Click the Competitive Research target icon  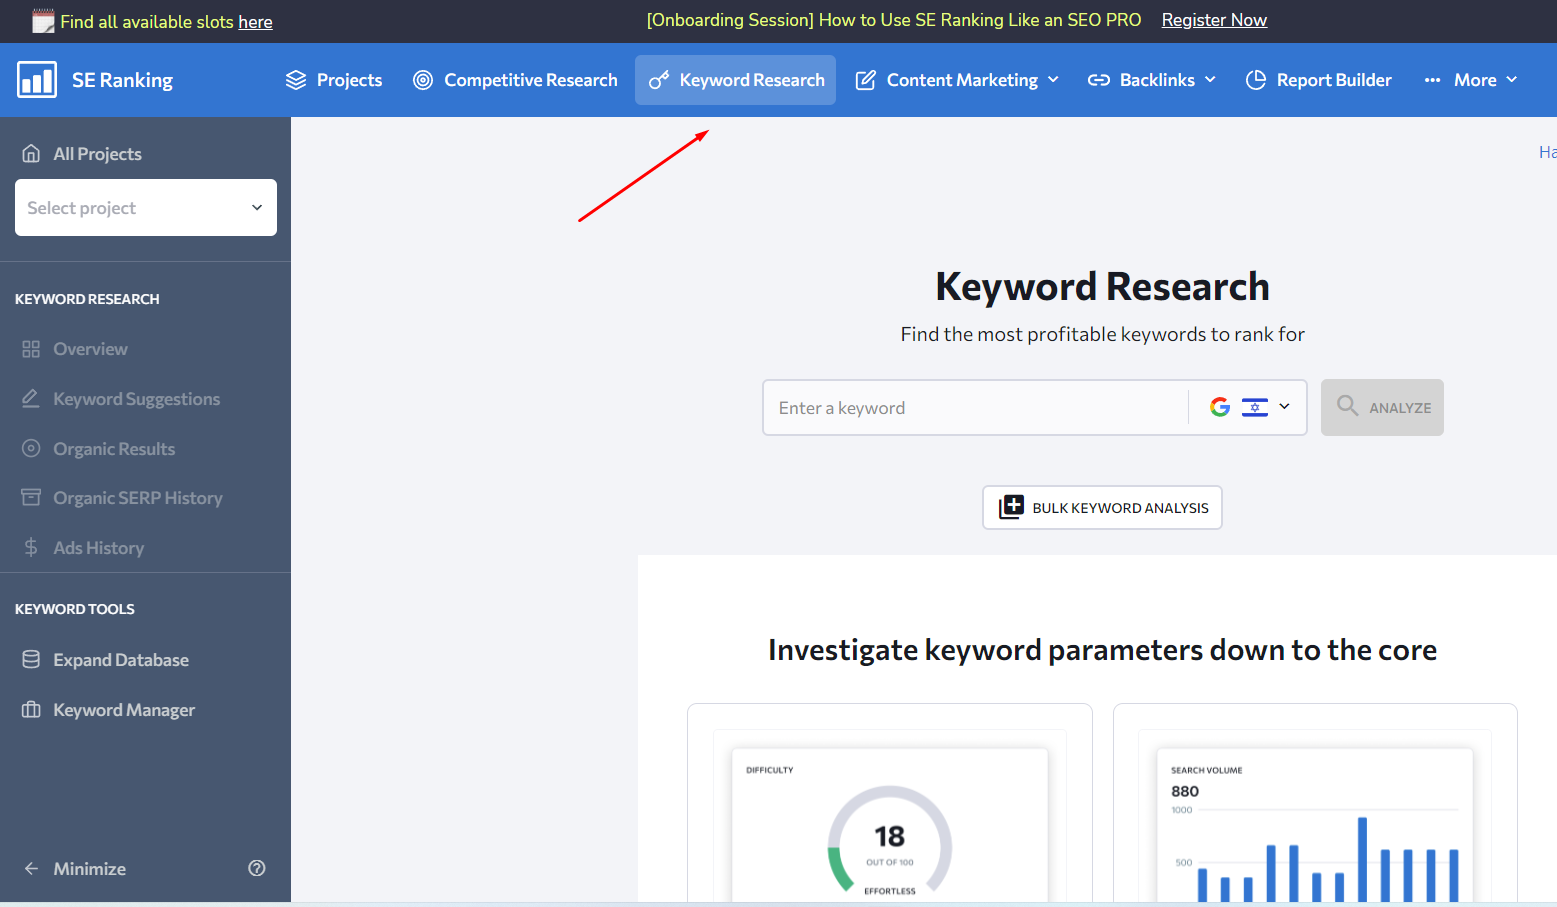tap(423, 80)
